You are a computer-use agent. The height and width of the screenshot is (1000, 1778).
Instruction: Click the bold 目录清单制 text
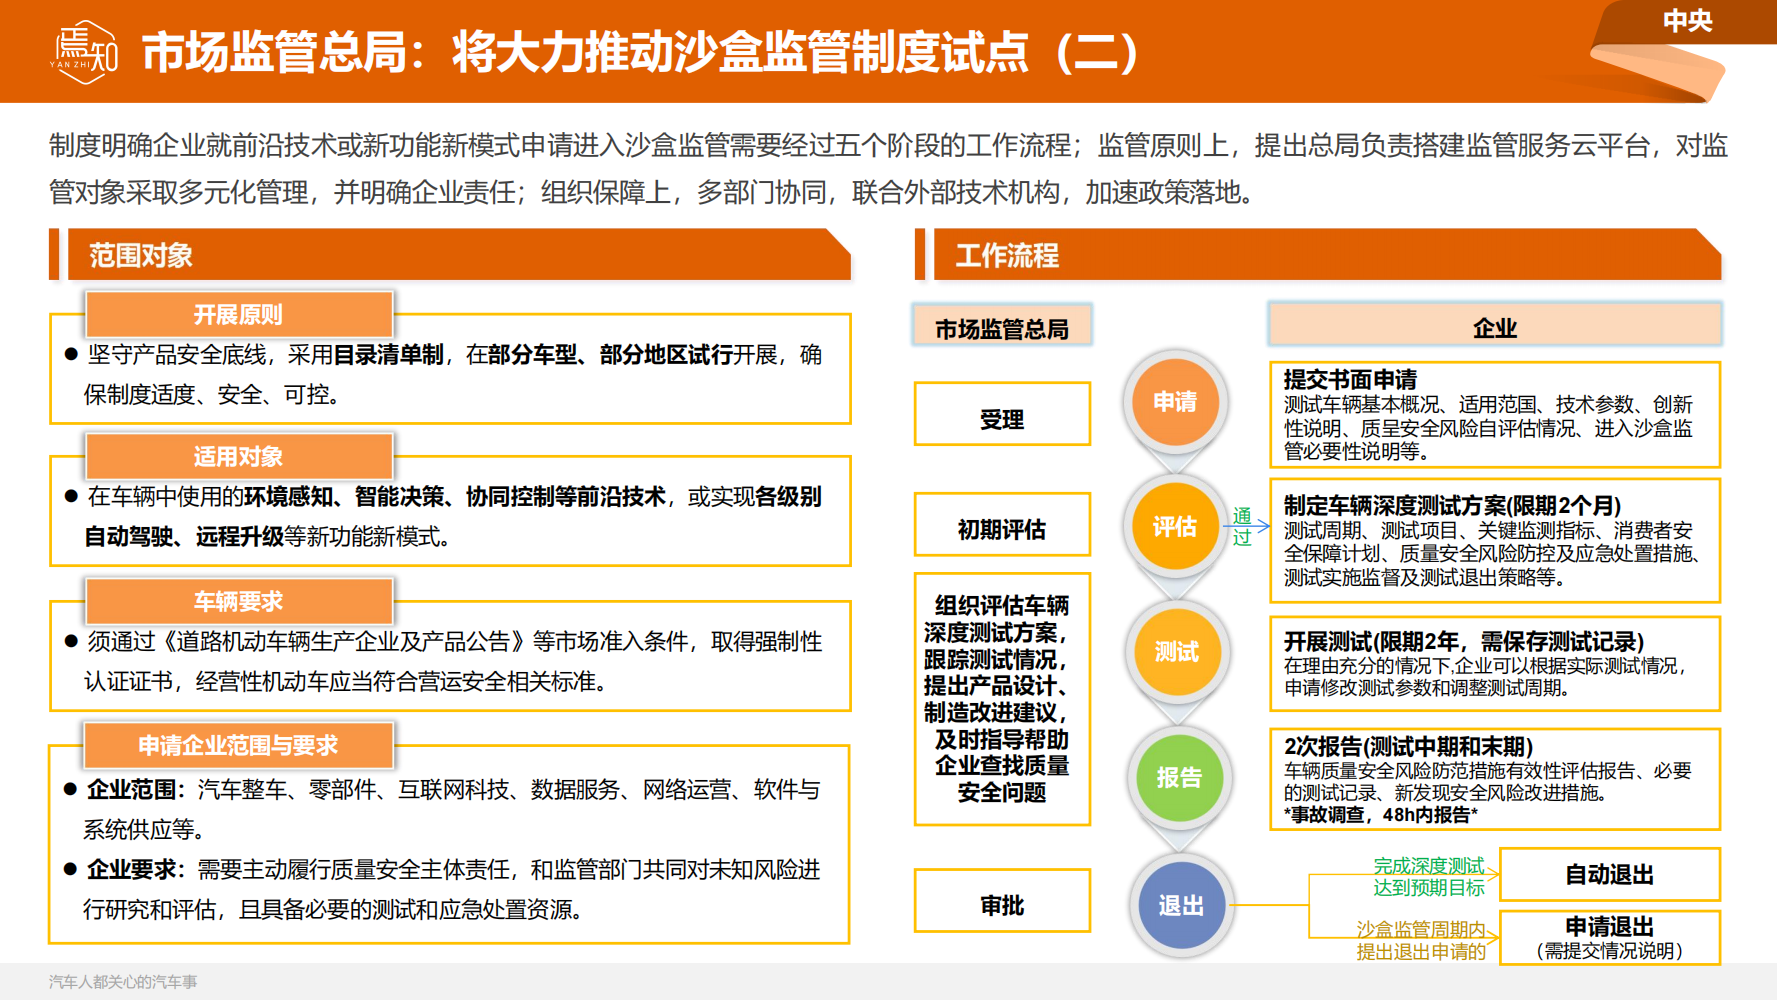click(388, 355)
